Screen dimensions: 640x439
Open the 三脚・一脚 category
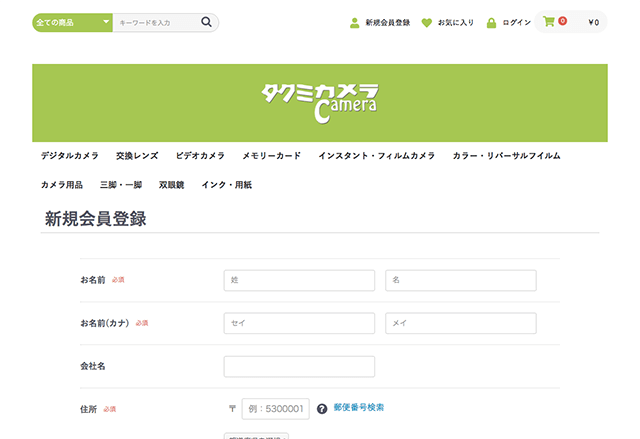click(121, 185)
